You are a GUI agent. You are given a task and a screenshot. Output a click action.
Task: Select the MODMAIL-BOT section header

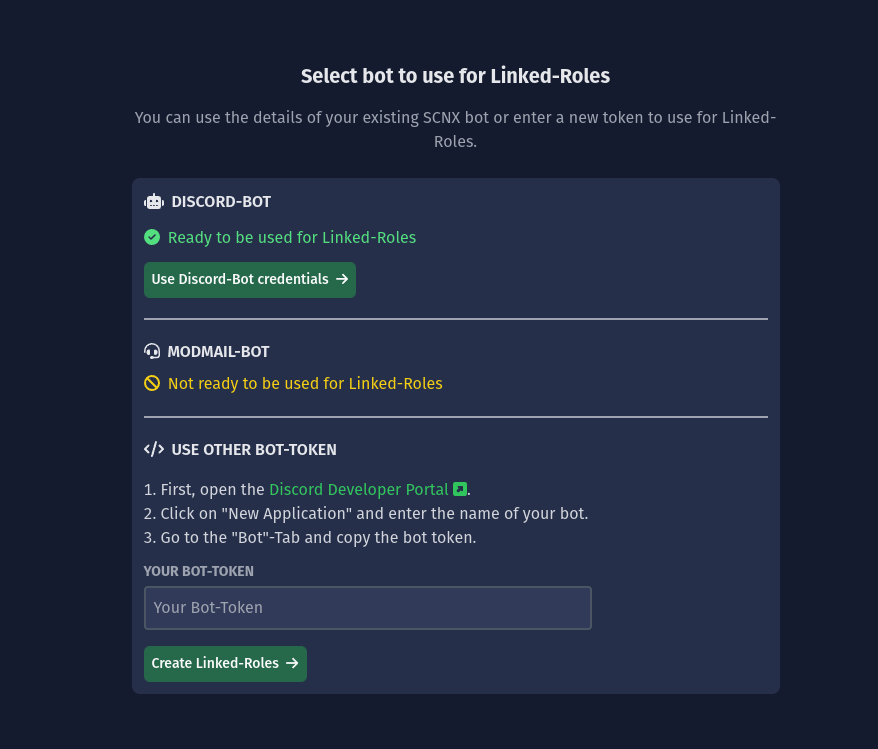(x=218, y=351)
